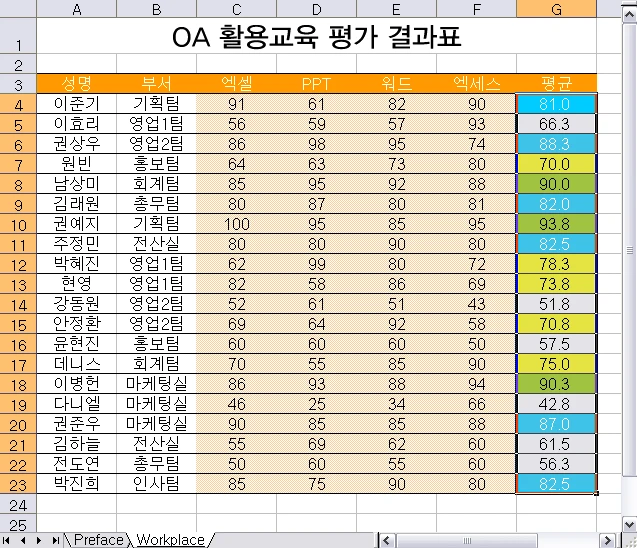Screen dimensions: 637x548
Task: Select the name cell '권상우'
Action: [x=76, y=144]
